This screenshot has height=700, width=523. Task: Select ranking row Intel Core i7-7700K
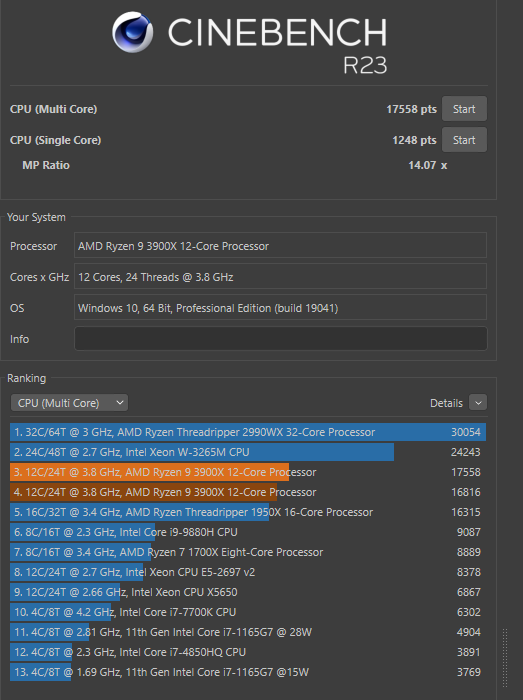tap(248, 612)
